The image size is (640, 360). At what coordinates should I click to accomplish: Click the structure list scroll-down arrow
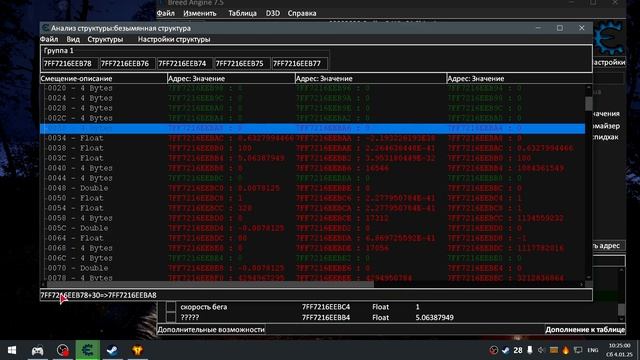coord(589,278)
